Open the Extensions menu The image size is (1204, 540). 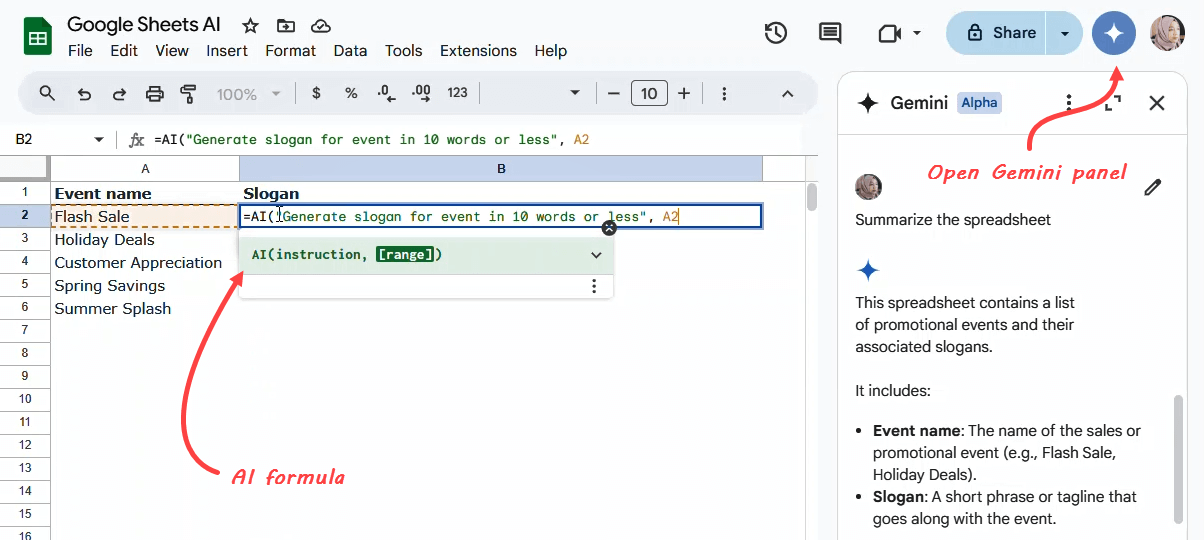pyautogui.click(x=478, y=51)
